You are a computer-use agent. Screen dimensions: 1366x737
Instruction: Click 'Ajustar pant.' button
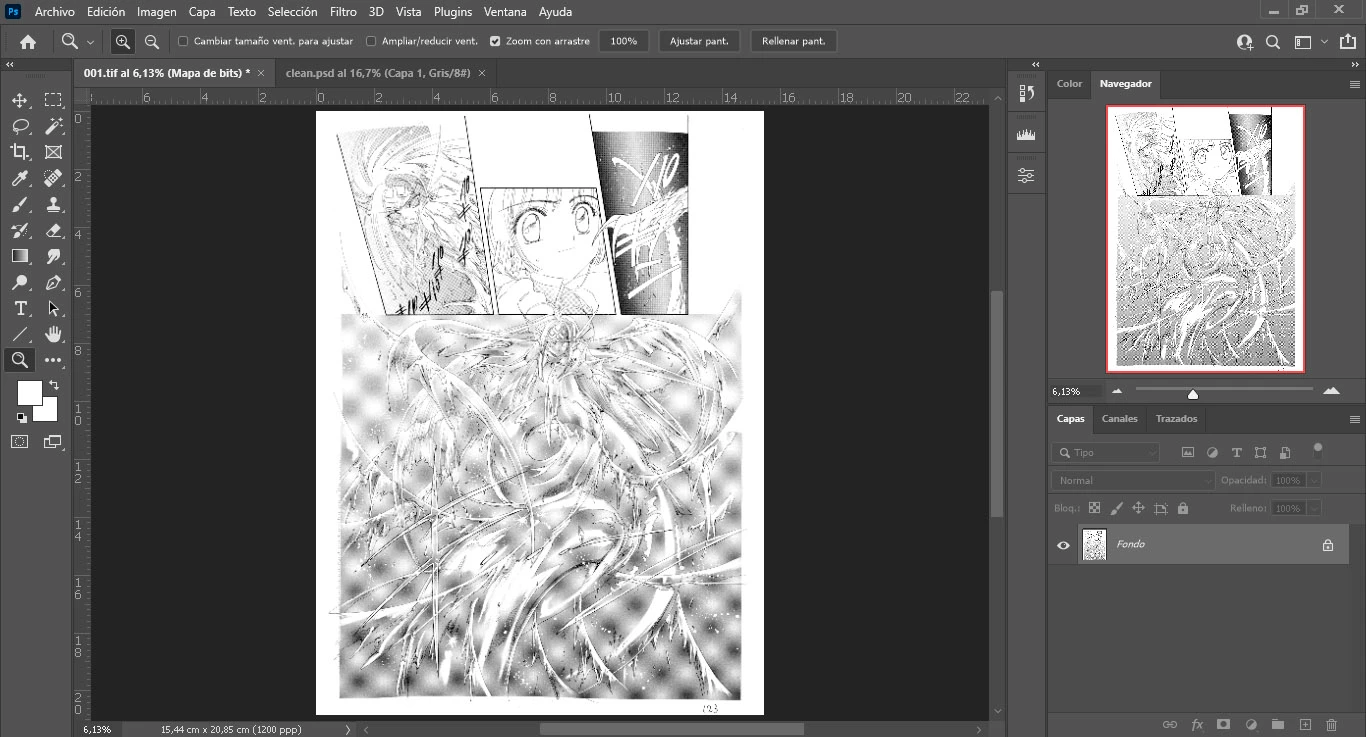700,42
